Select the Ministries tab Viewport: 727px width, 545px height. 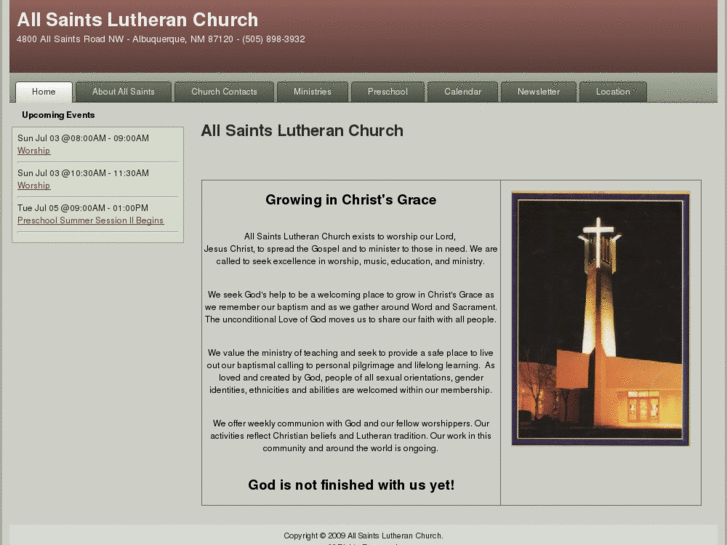[312, 92]
